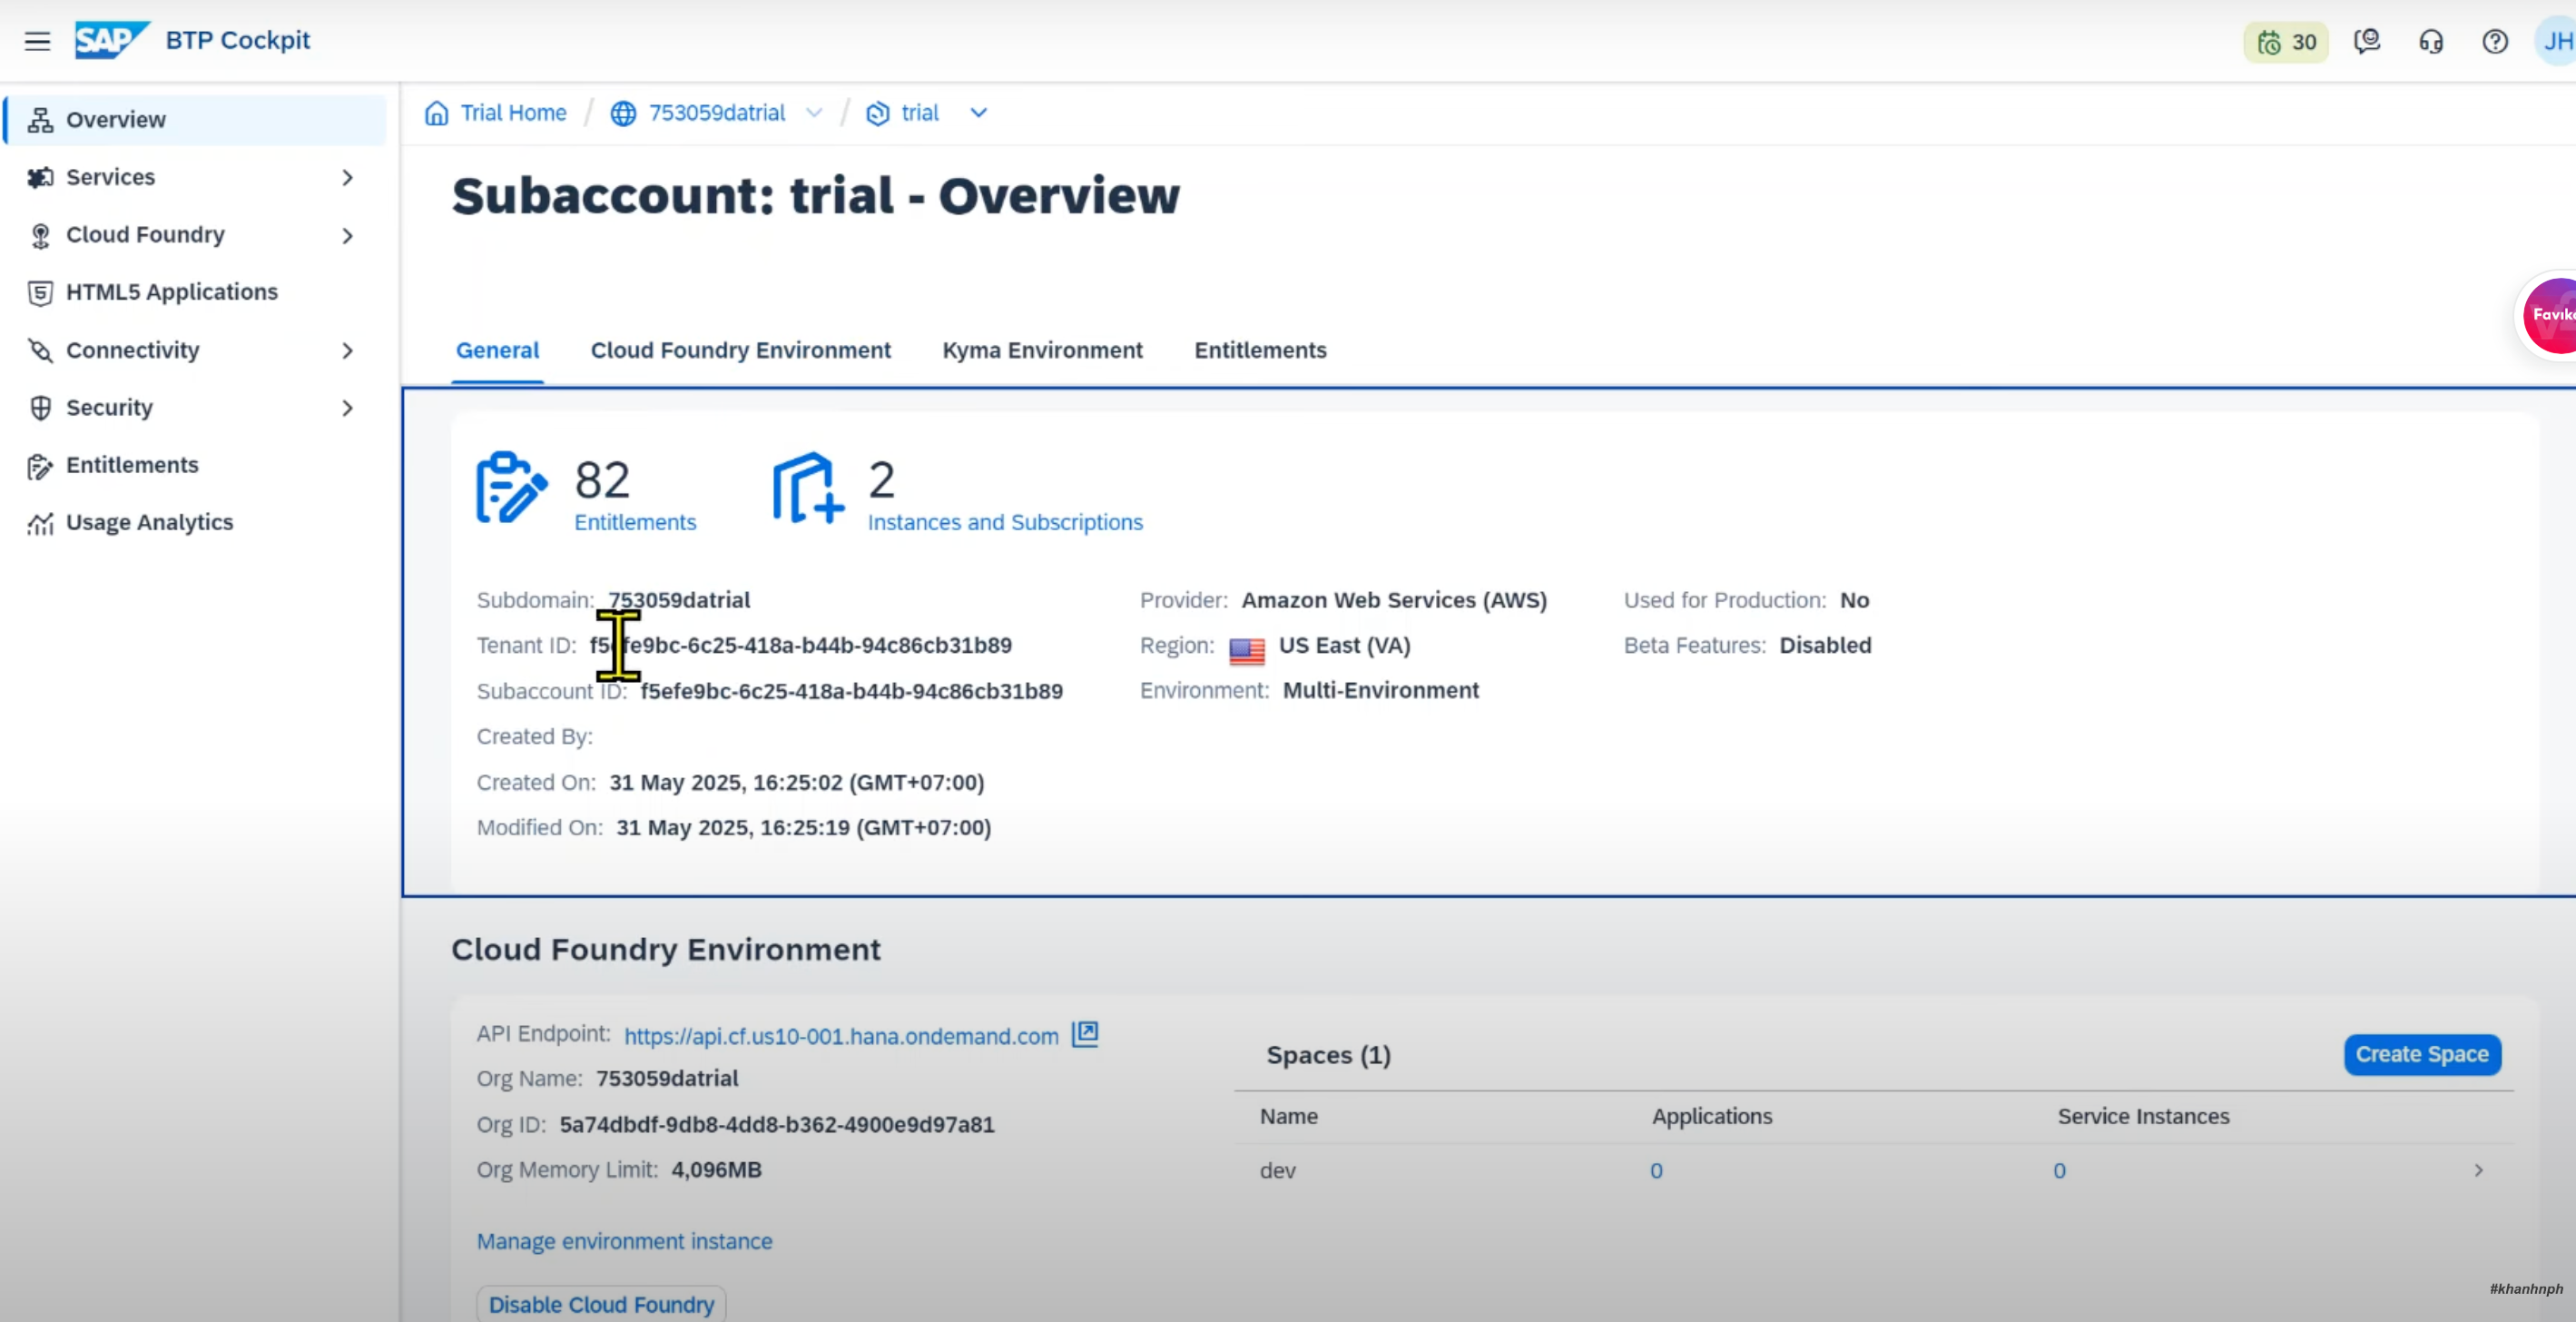Switch to the General tab
This screenshot has width=2576, height=1322.
[x=497, y=351]
